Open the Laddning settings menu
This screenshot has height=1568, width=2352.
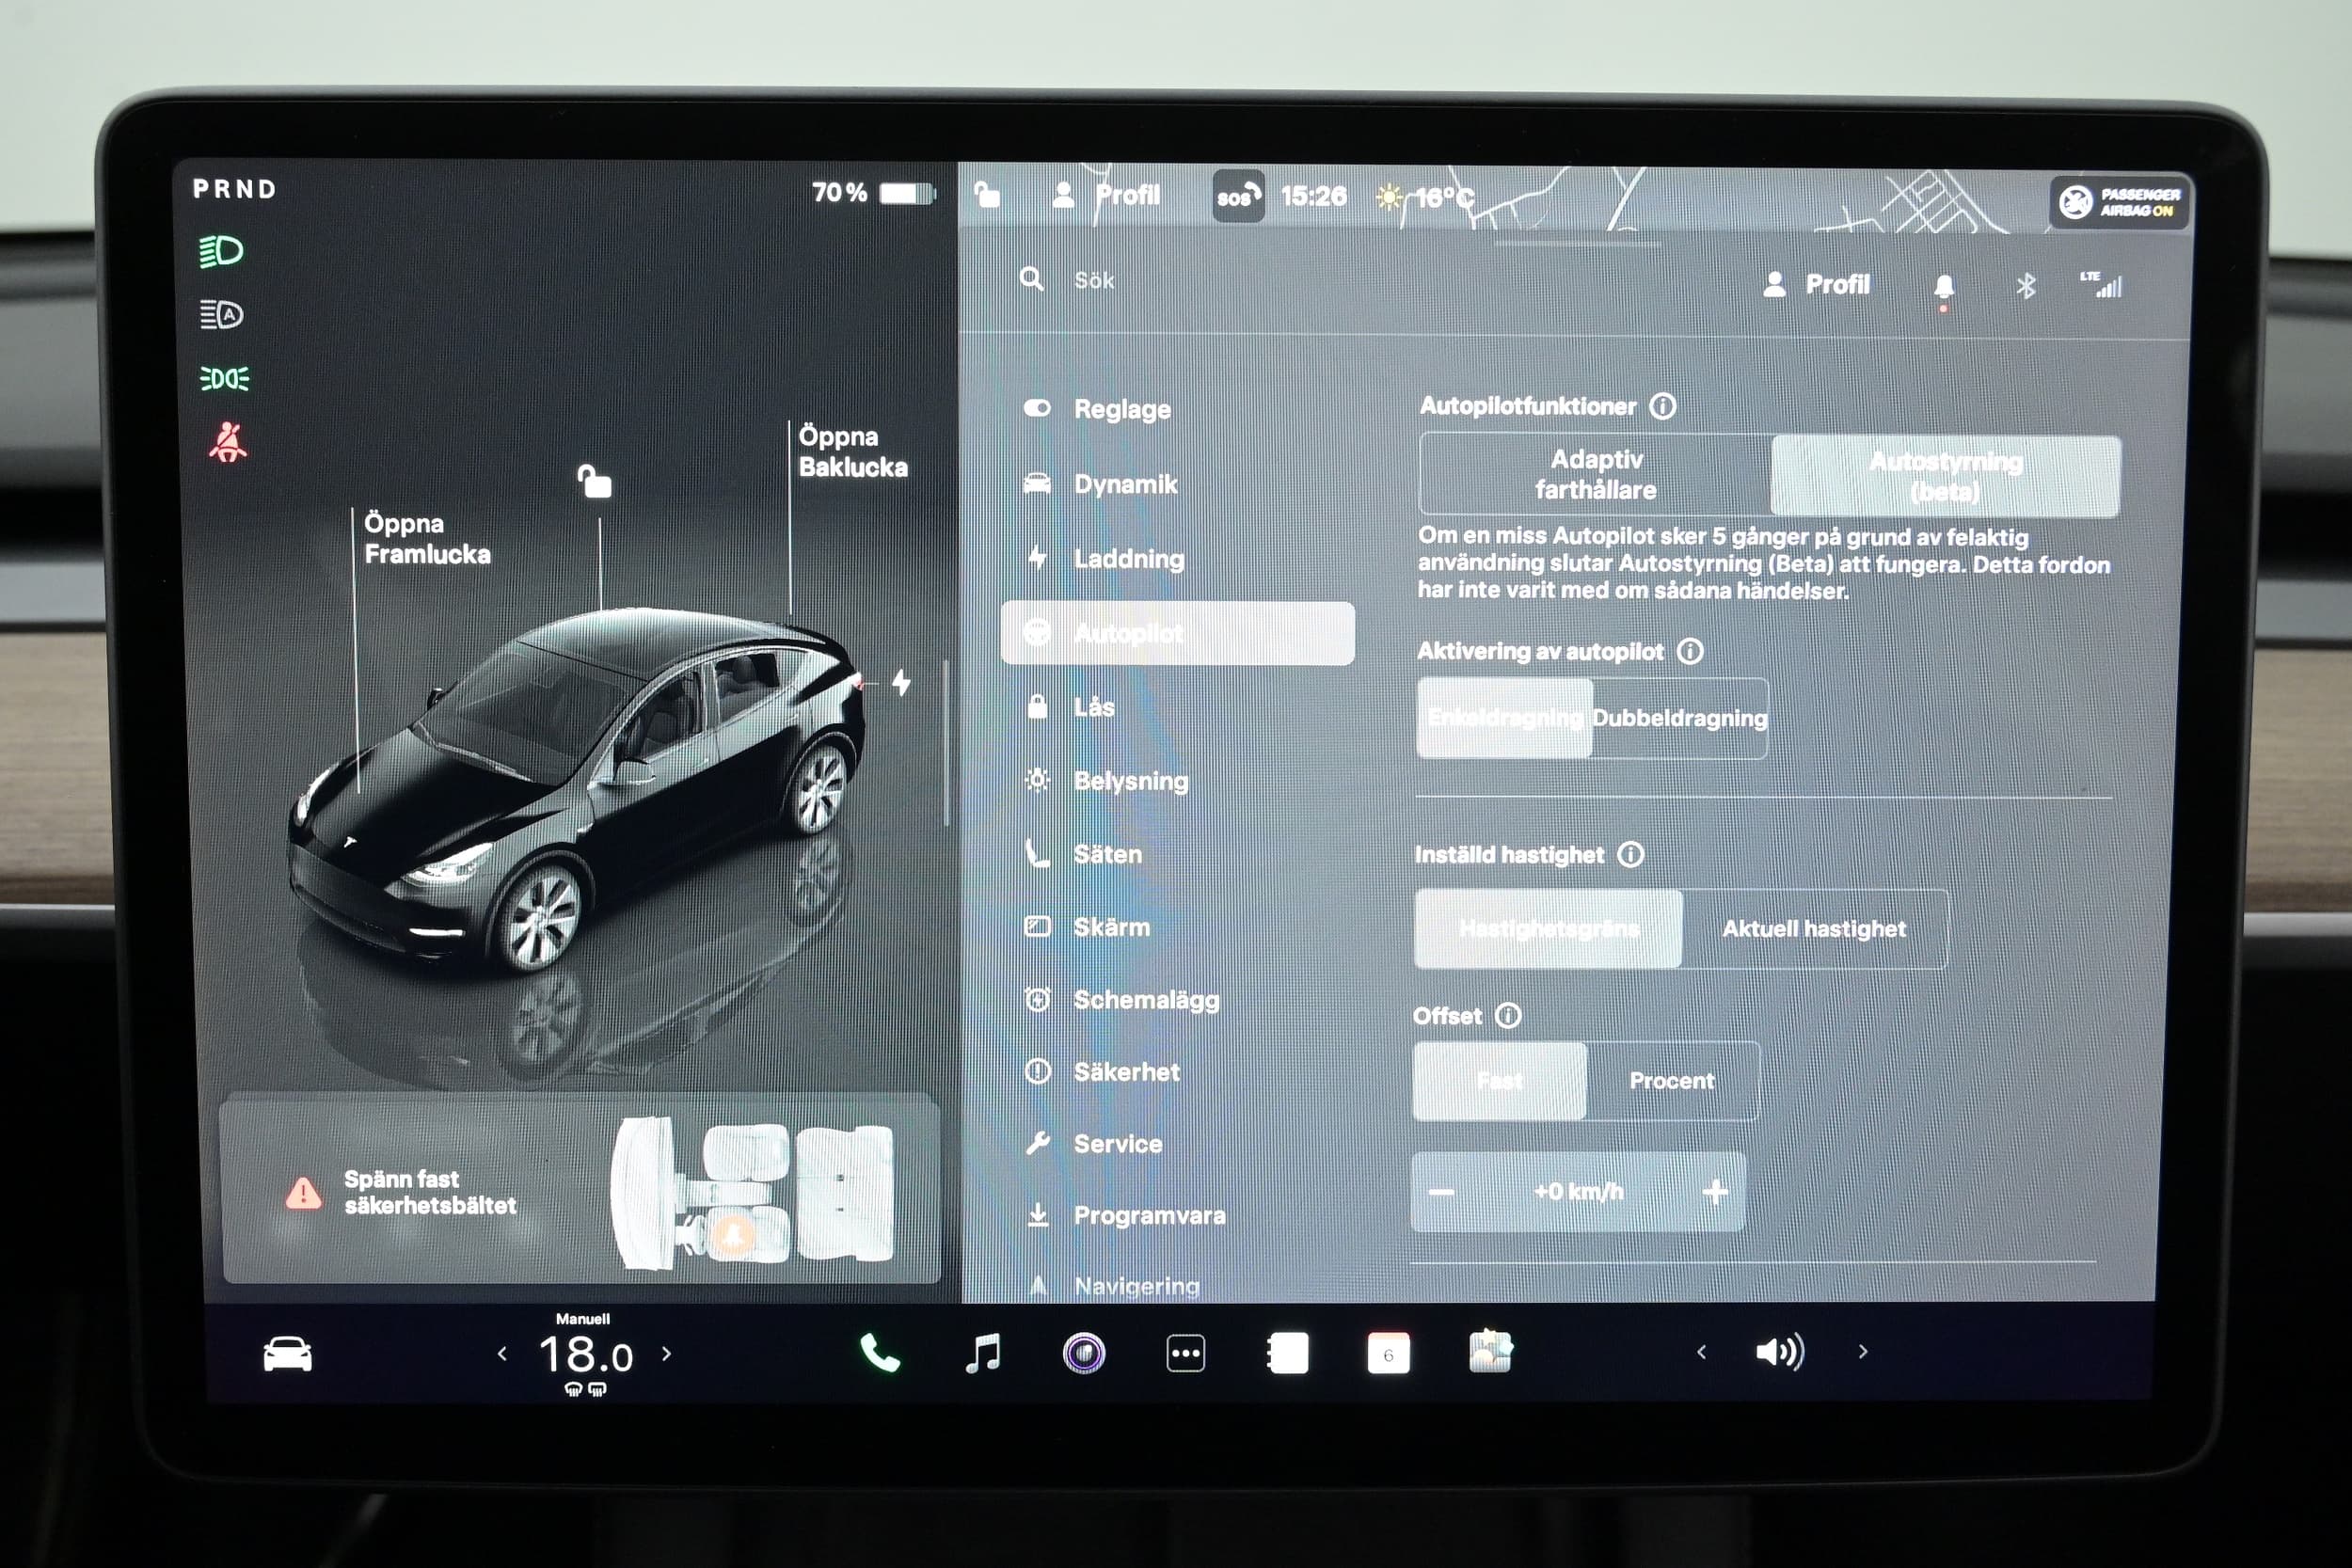point(1178,558)
